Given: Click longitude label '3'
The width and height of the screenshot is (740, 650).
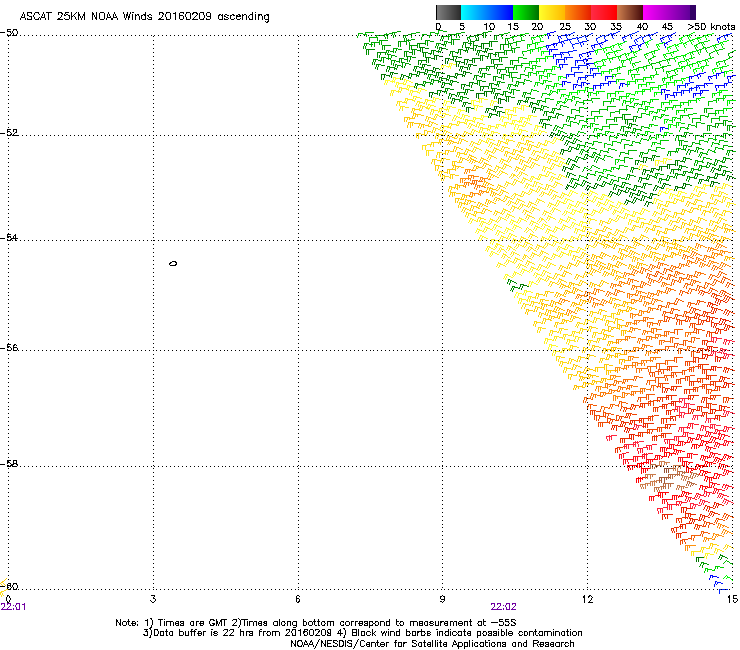Looking at the screenshot, I should point(153,599).
